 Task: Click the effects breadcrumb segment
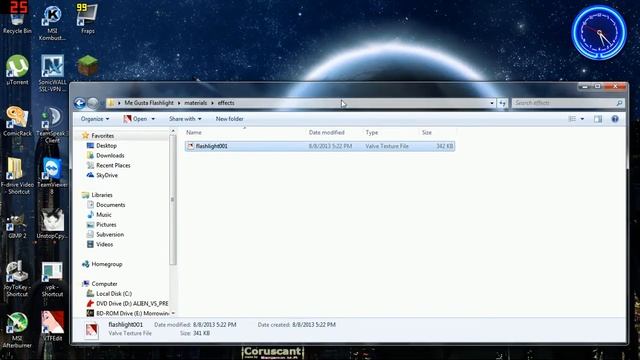tap(226, 103)
